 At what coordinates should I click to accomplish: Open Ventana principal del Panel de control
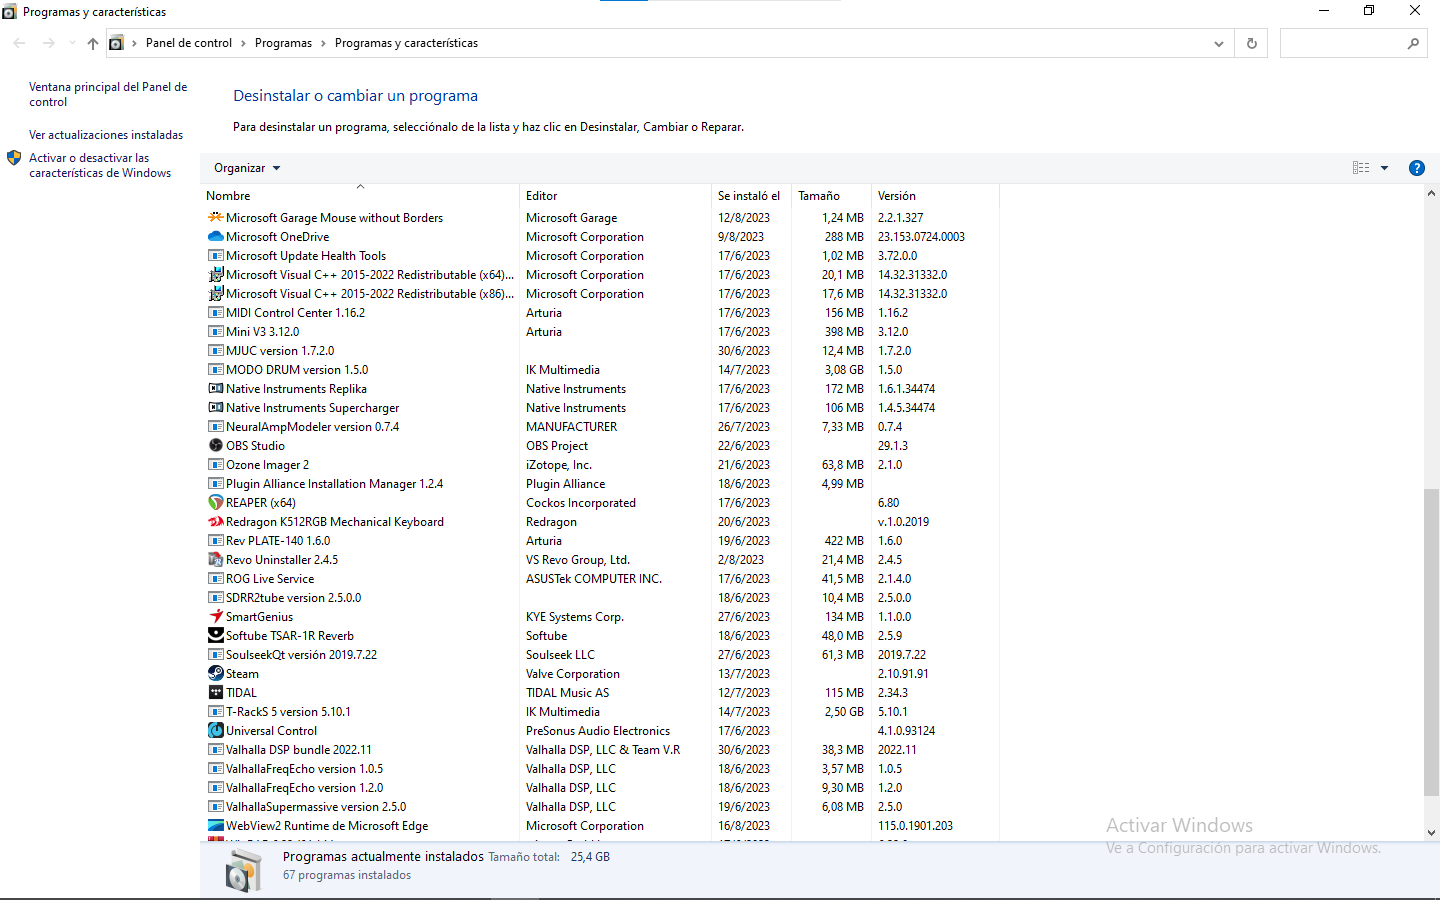108,94
